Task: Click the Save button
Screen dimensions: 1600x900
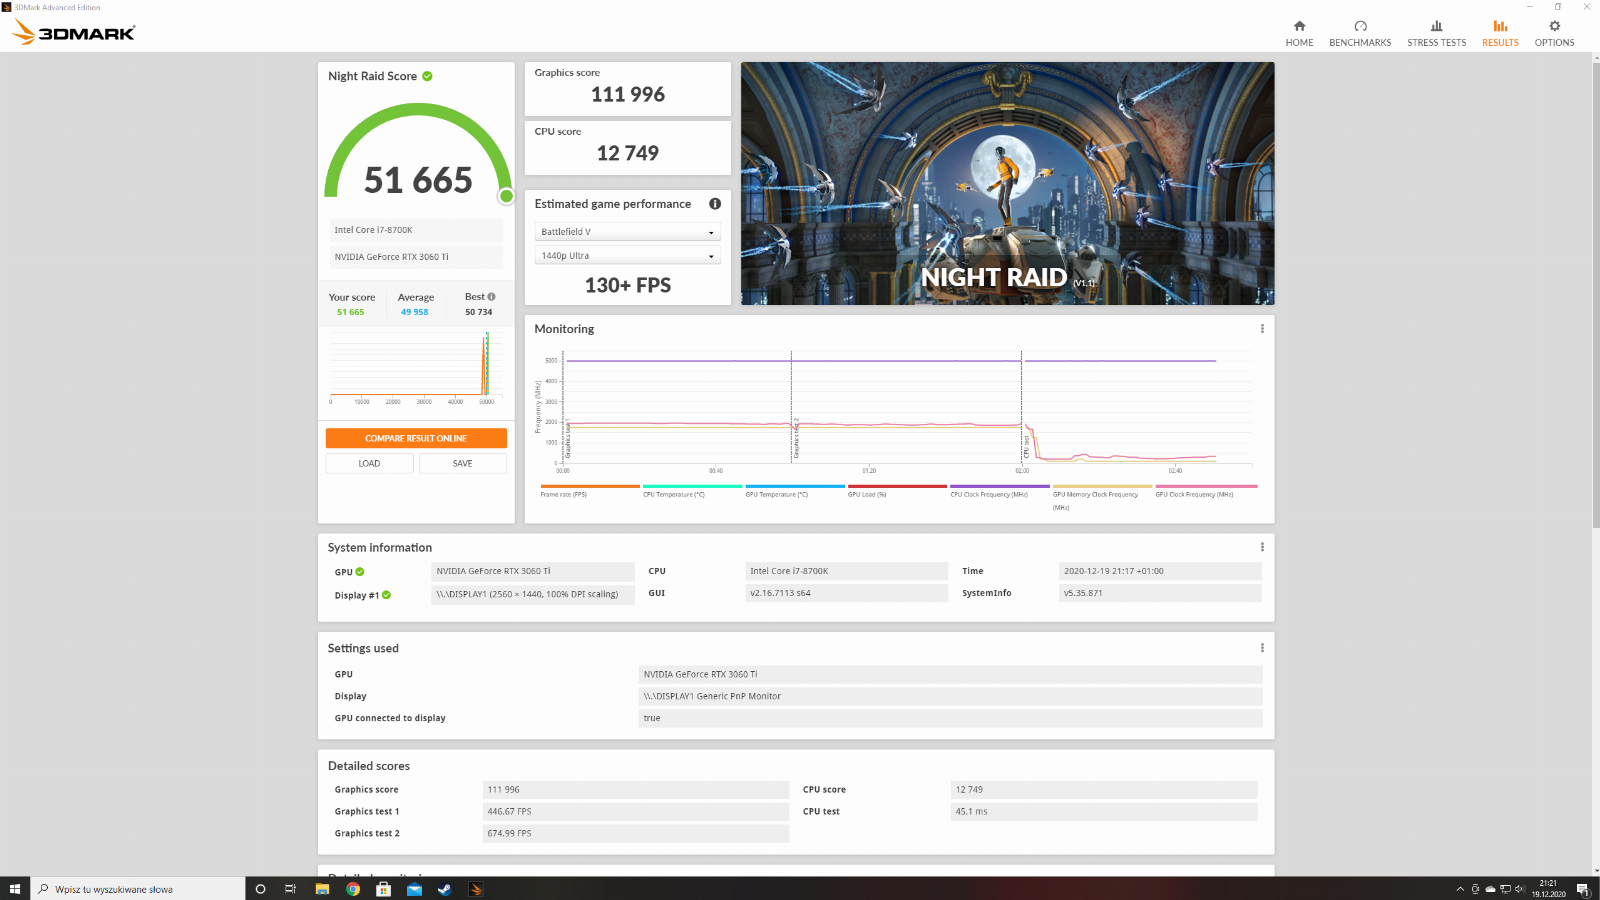Action: point(462,463)
